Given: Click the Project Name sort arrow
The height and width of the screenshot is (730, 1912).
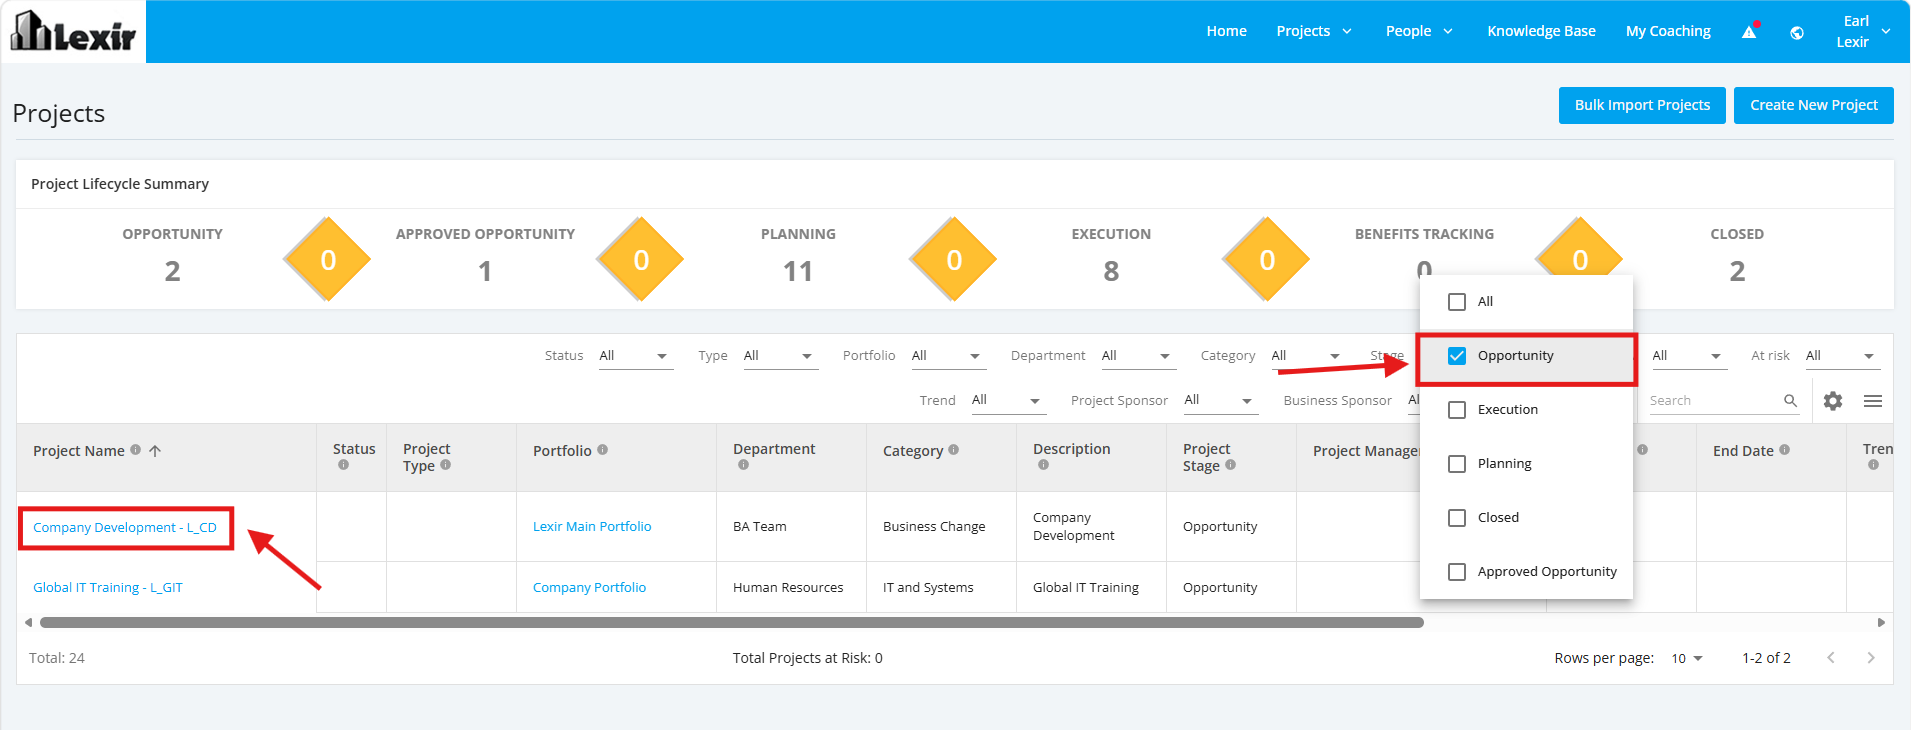Looking at the screenshot, I should click(x=155, y=451).
